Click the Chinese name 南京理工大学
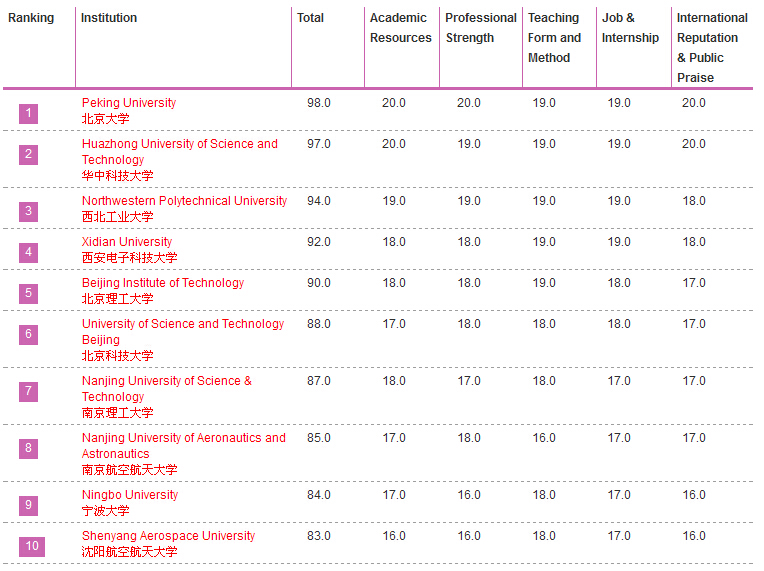This screenshot has height=571, width=764. click(x=117, y=413)
